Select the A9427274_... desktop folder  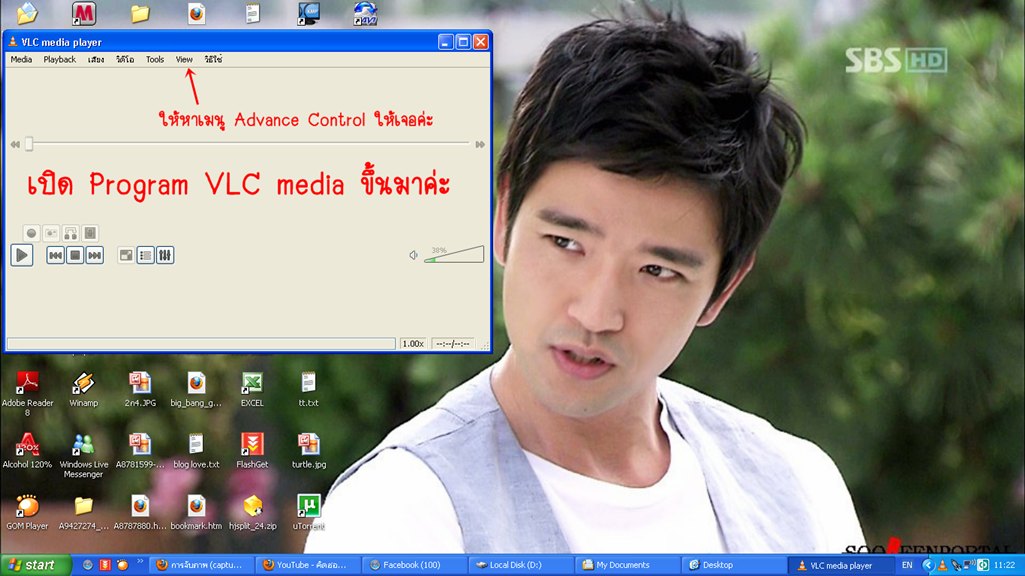click(84, 513)
